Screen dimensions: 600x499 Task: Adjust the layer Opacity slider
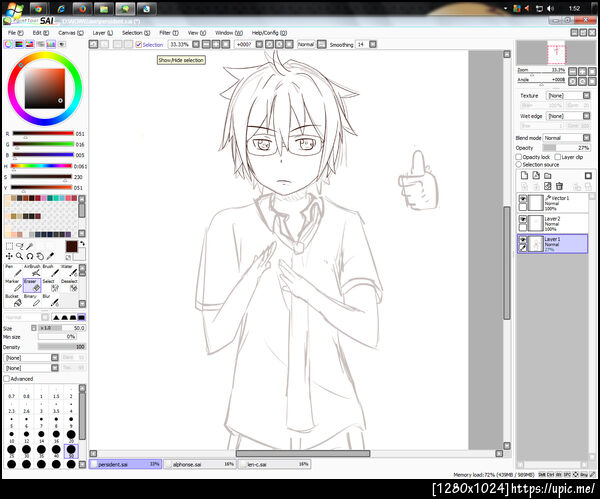click(566, 148)
